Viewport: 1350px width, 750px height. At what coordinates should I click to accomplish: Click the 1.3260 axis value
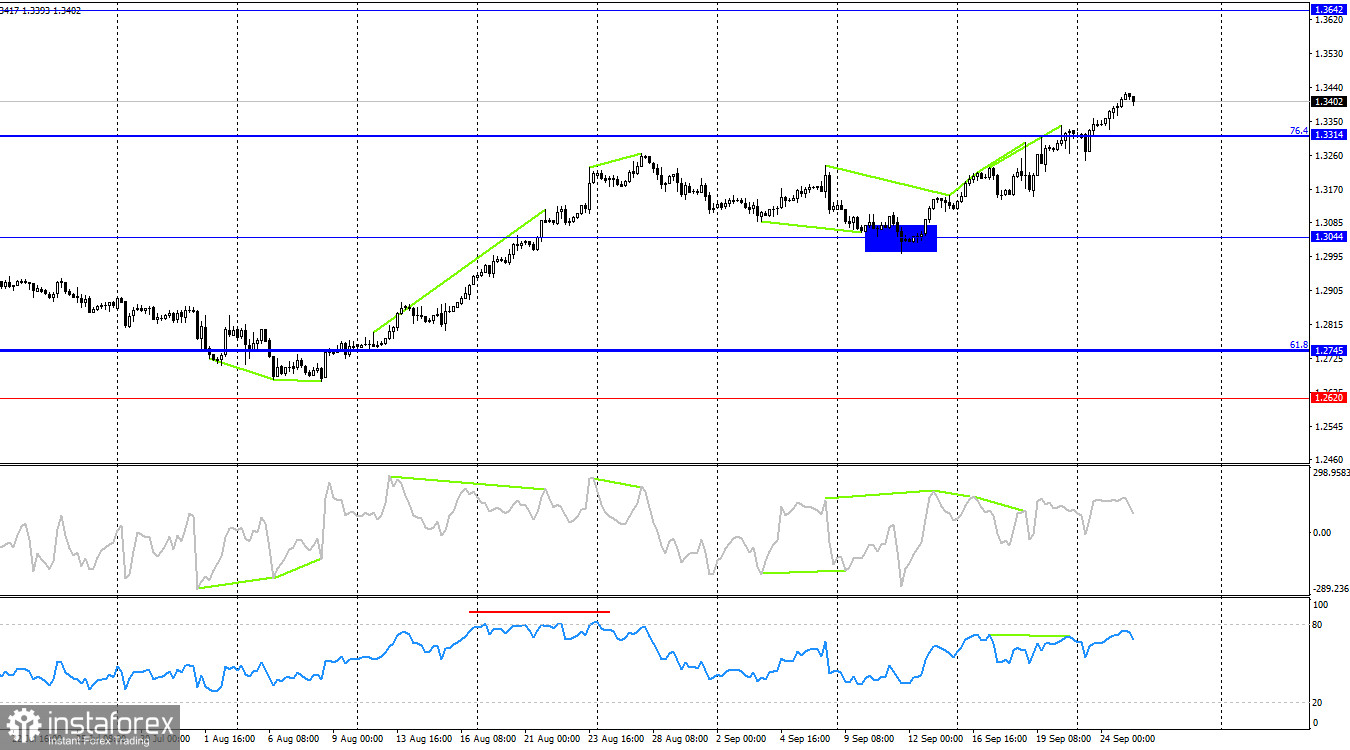click(x=1330, y=156)
